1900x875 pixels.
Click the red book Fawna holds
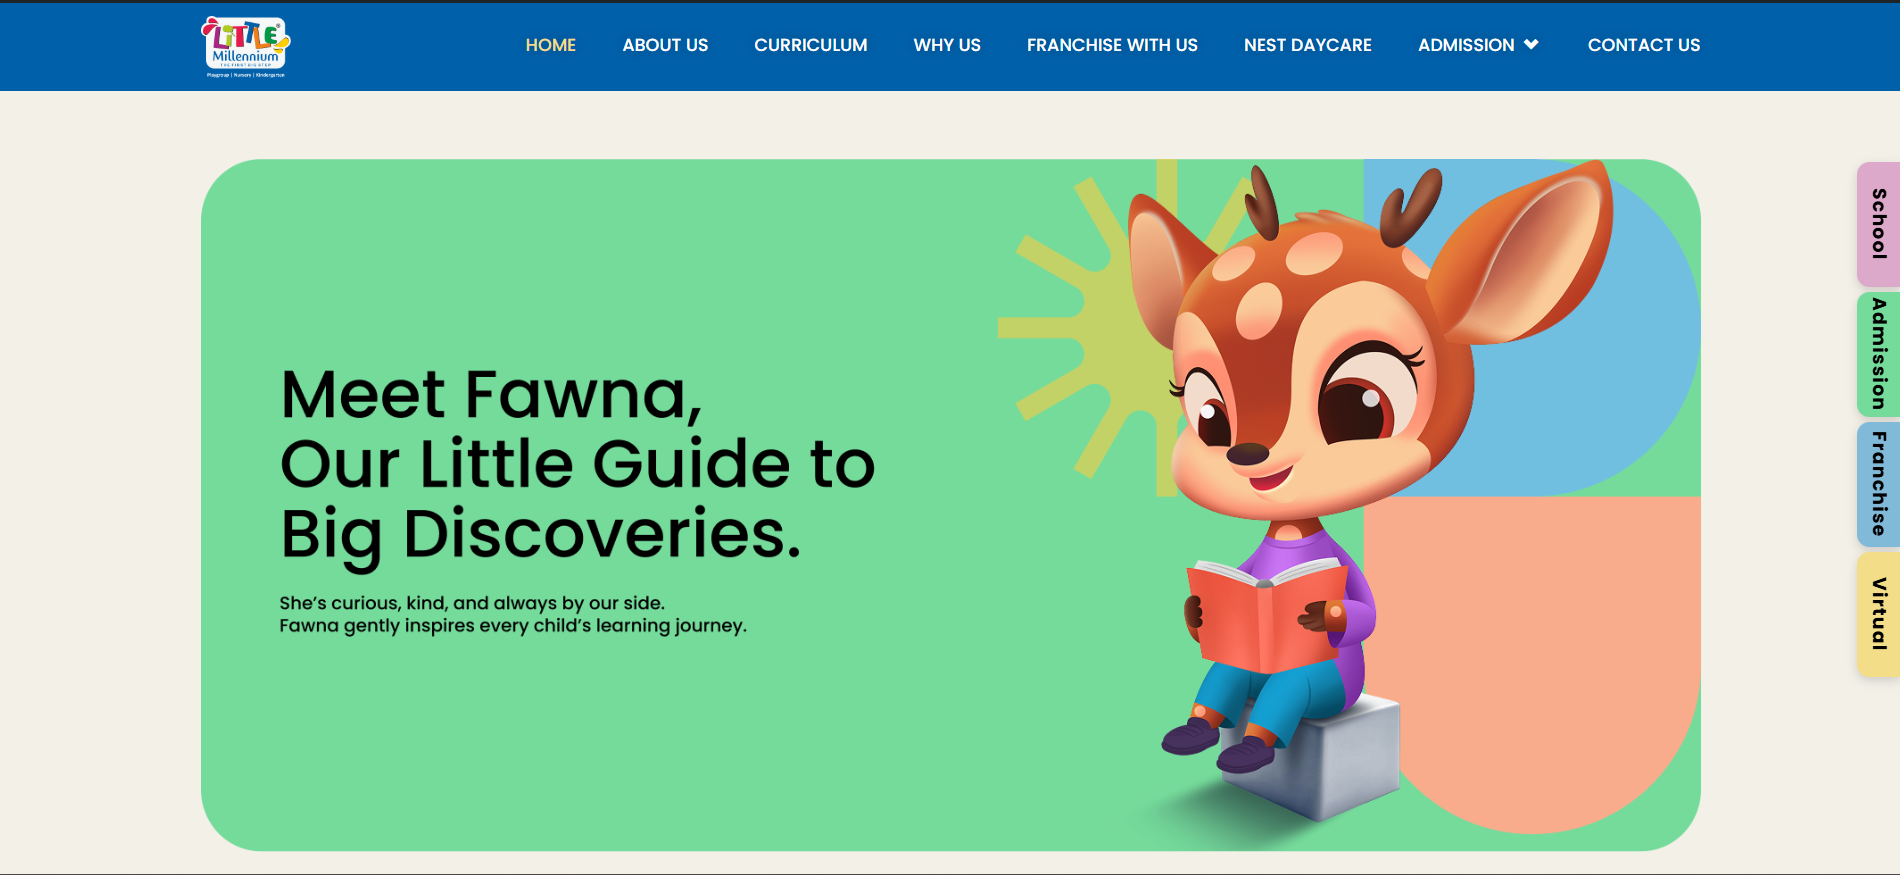tap(1267, 615)
